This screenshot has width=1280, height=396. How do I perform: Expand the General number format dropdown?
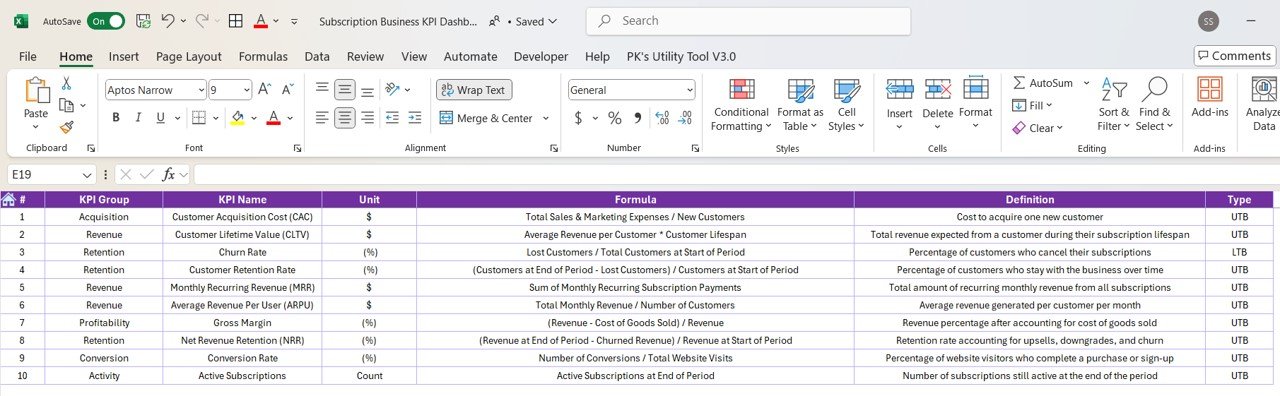tap(689, 90)
